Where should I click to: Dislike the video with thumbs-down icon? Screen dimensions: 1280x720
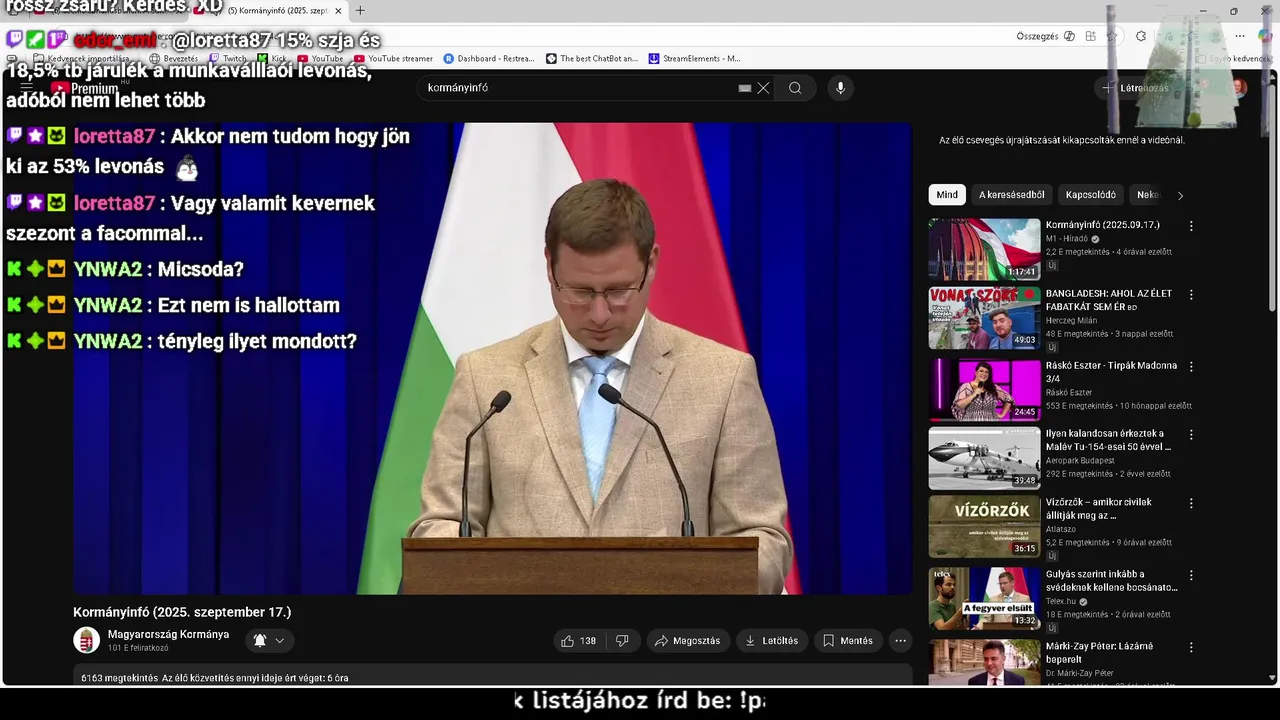click(622, 641)
